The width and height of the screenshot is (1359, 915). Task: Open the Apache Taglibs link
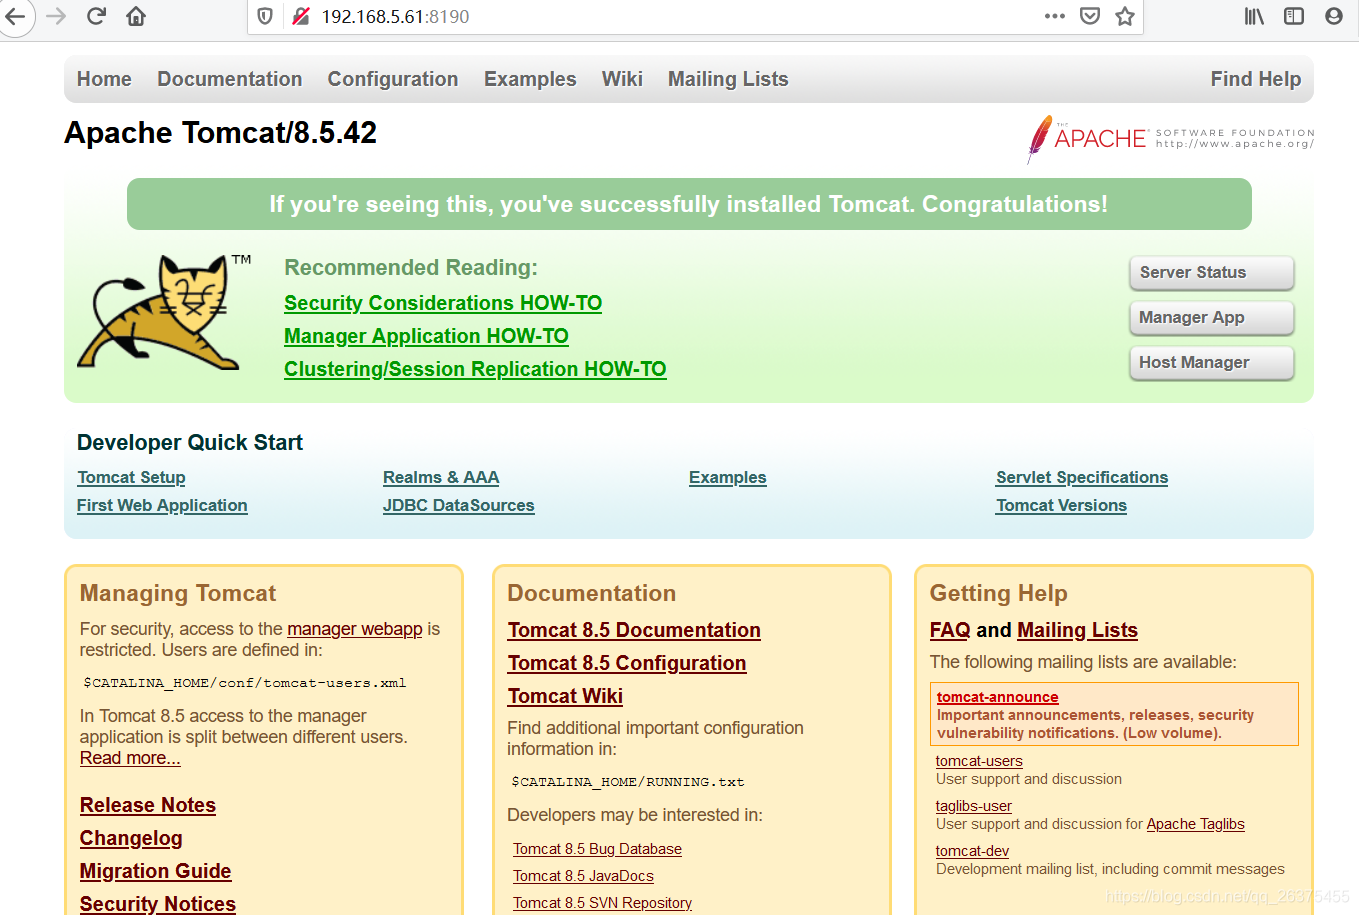click(1195, 824)
